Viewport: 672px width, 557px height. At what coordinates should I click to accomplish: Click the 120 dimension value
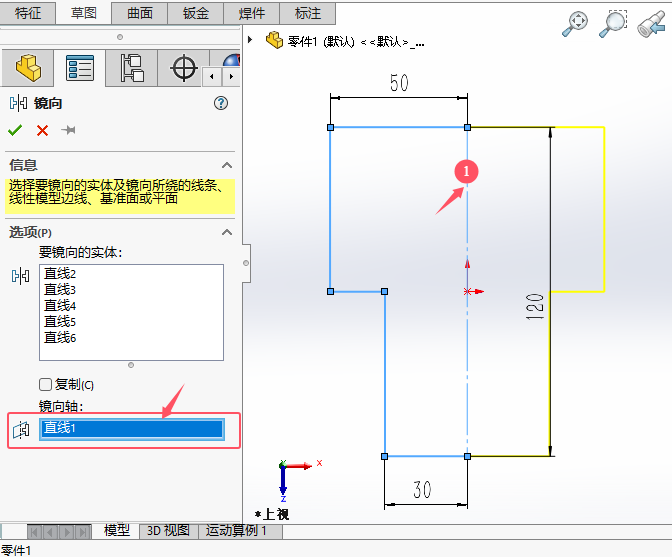click(x=535, y=307)
